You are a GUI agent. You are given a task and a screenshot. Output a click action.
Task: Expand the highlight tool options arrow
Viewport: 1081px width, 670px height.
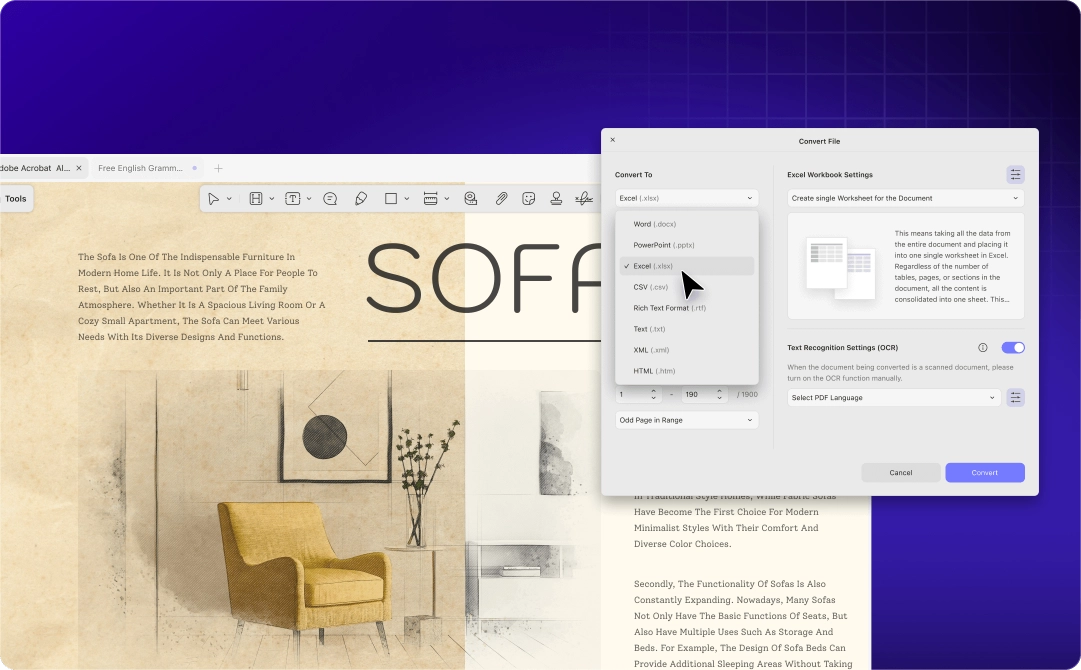[272, 199]
